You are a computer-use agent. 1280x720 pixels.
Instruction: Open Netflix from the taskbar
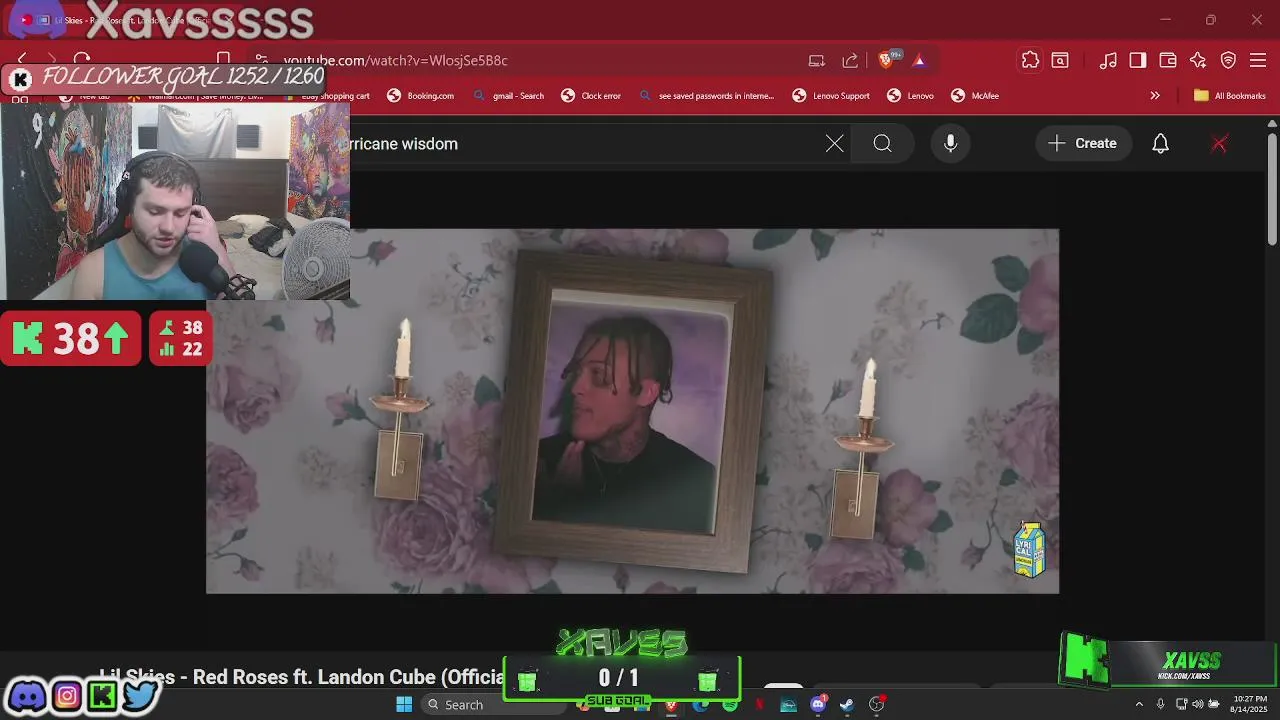tap(759, 705)
